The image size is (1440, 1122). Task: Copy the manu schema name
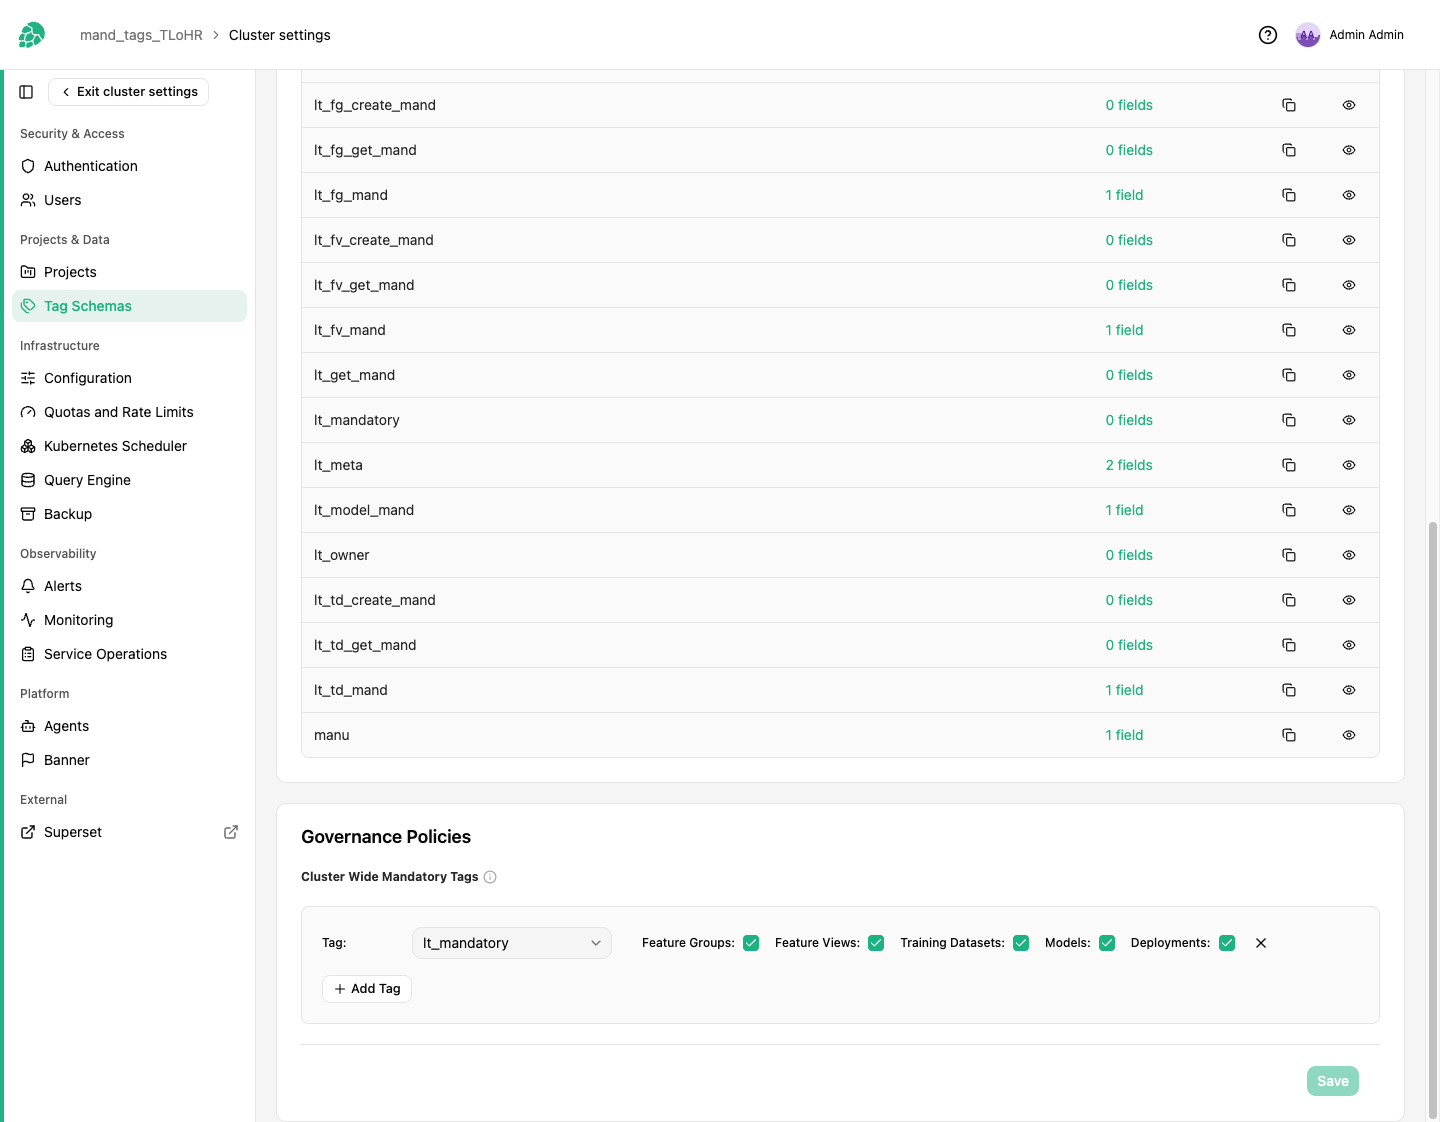(x=1289, y=735)
